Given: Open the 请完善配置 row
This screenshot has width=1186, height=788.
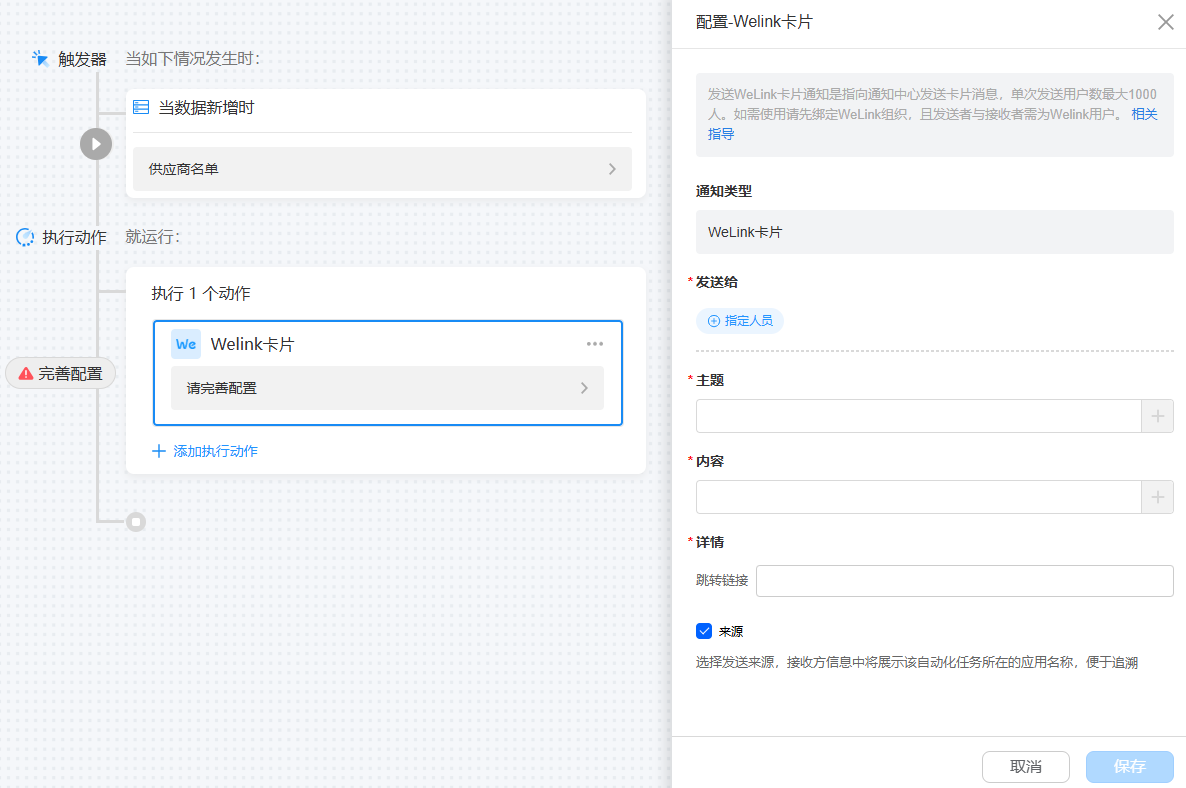Looking at the screenshot, I should (x=387, y=388).
